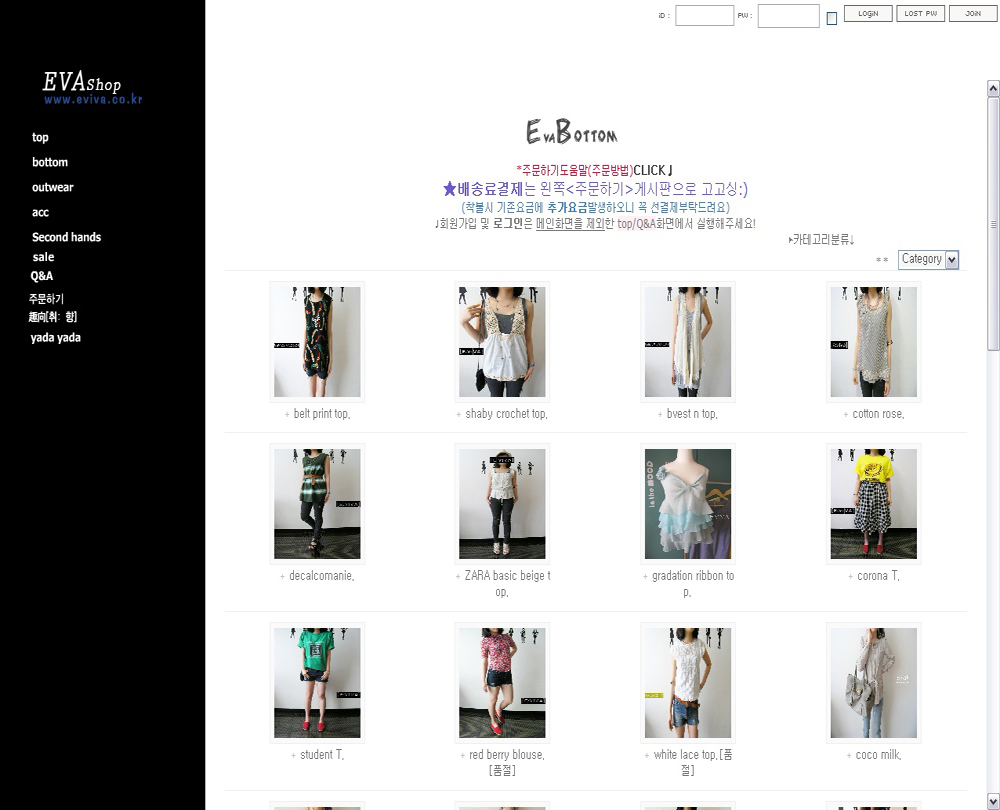The width and height of the screenshot is (1000, 810).
Task: Click the LOST PW button
Action: pos(920,14)
